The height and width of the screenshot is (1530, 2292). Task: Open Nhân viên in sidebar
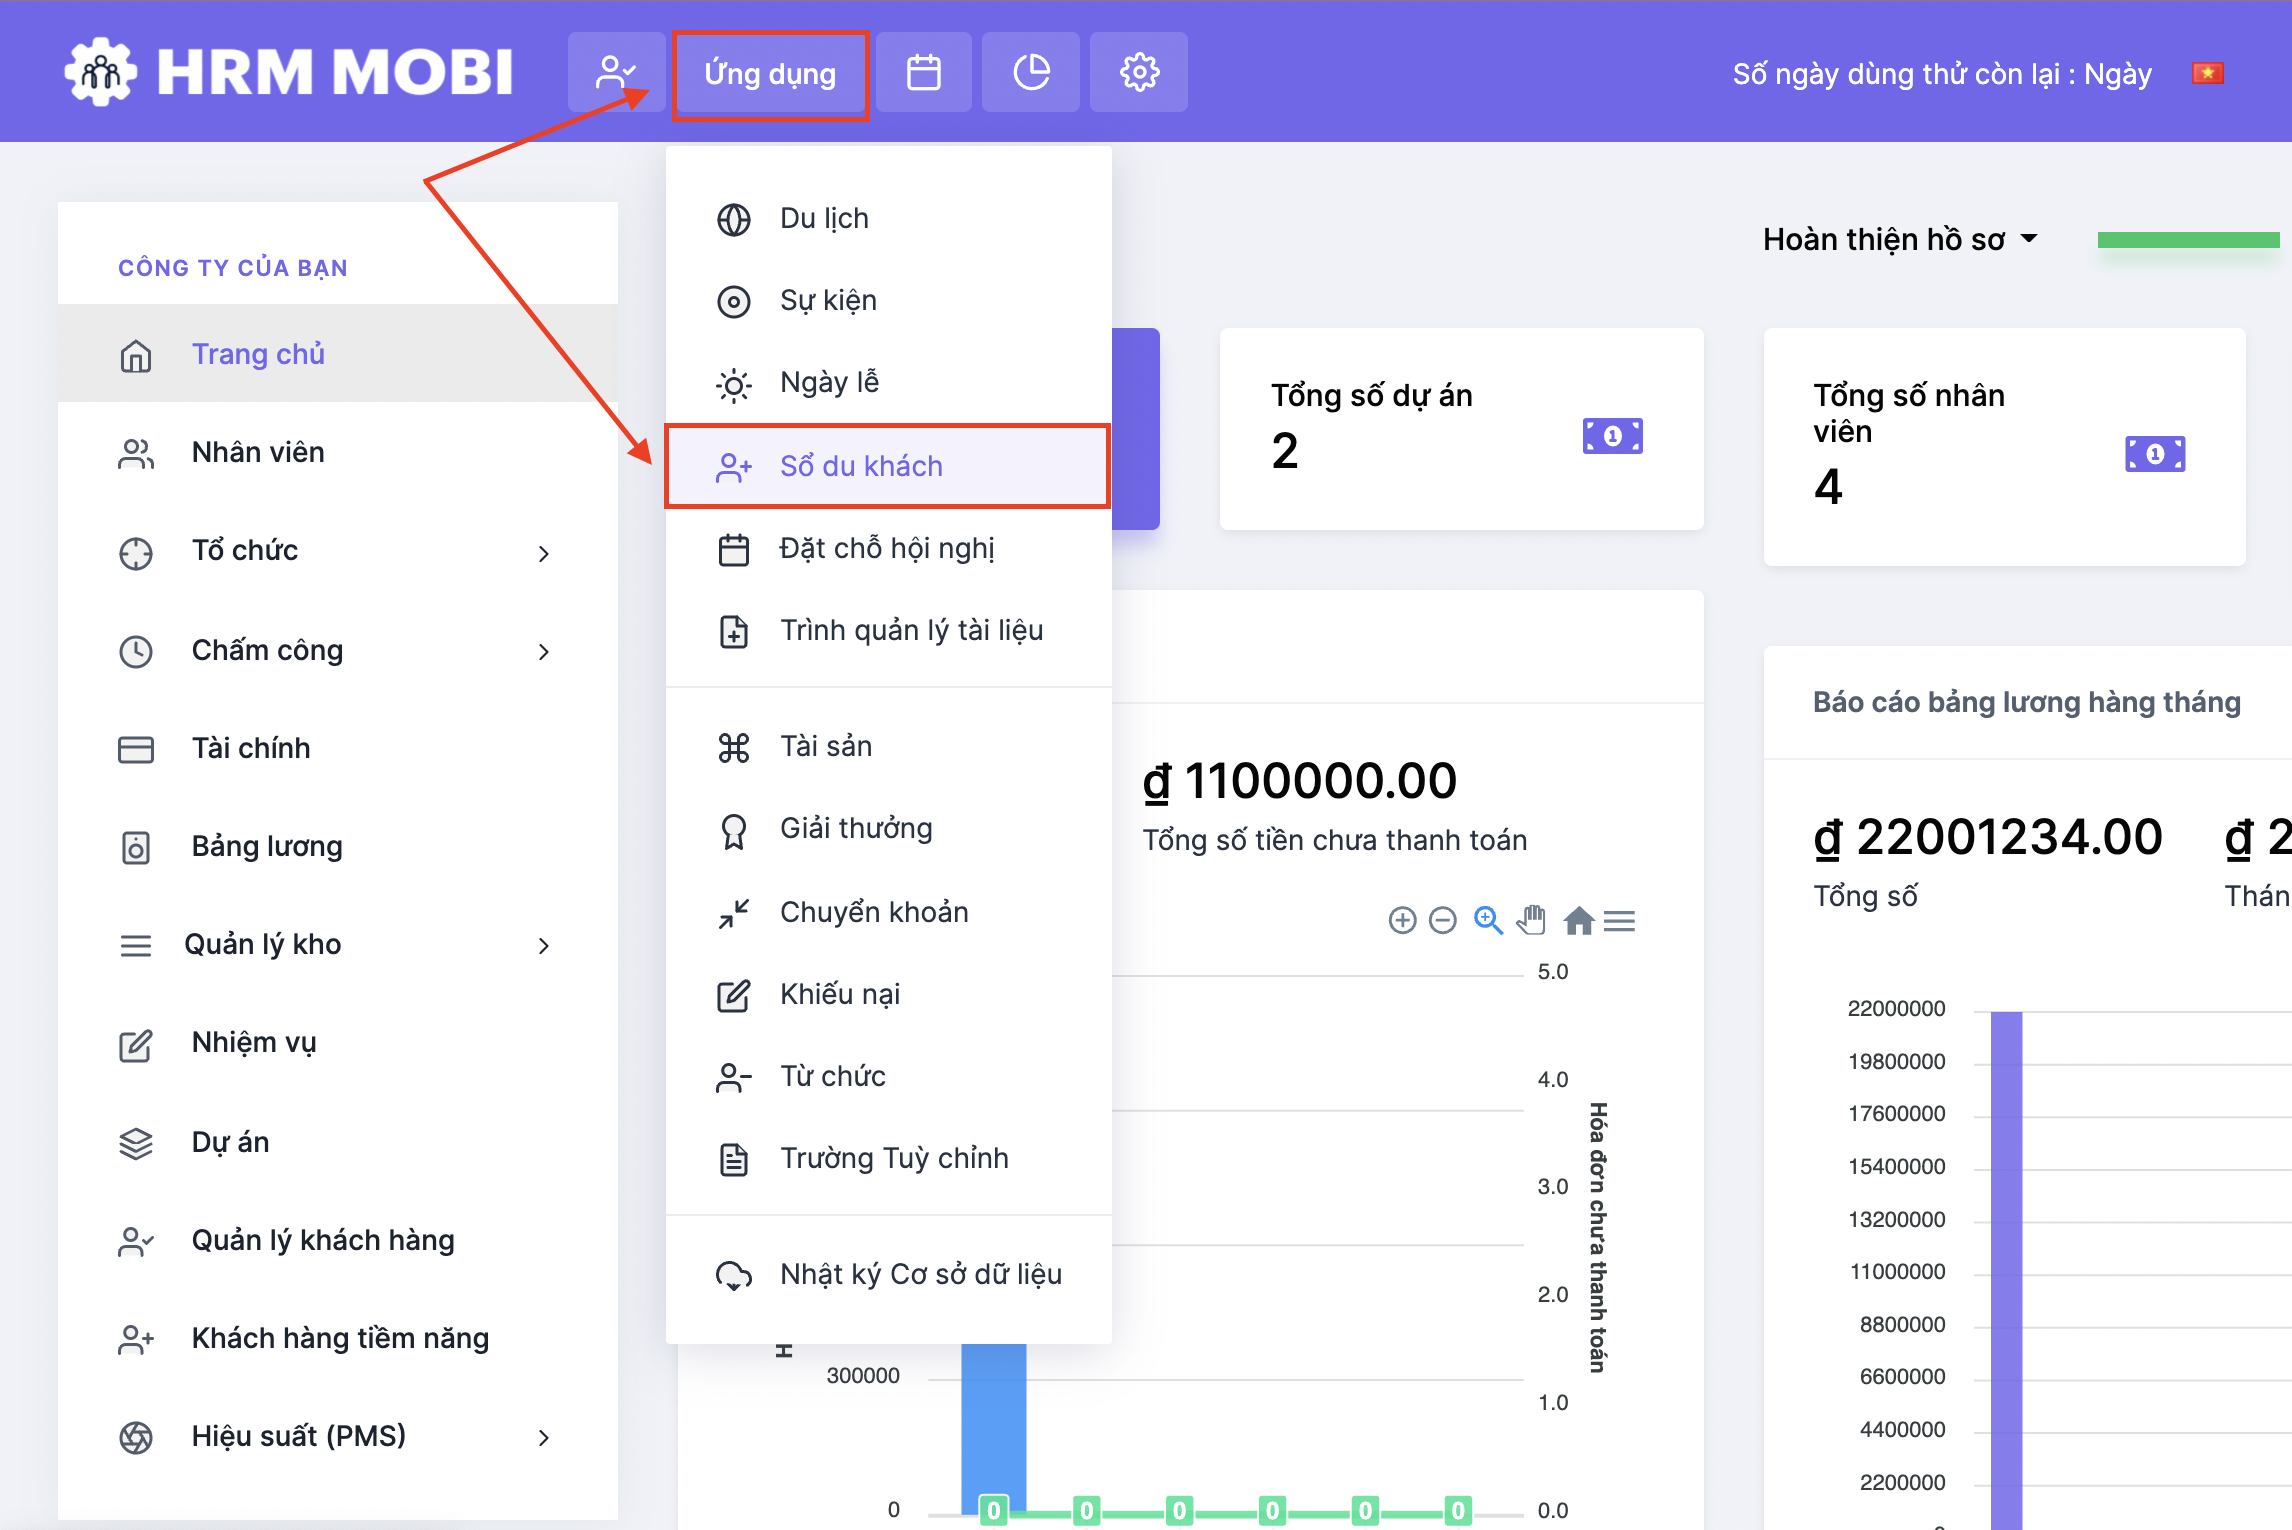338,452
